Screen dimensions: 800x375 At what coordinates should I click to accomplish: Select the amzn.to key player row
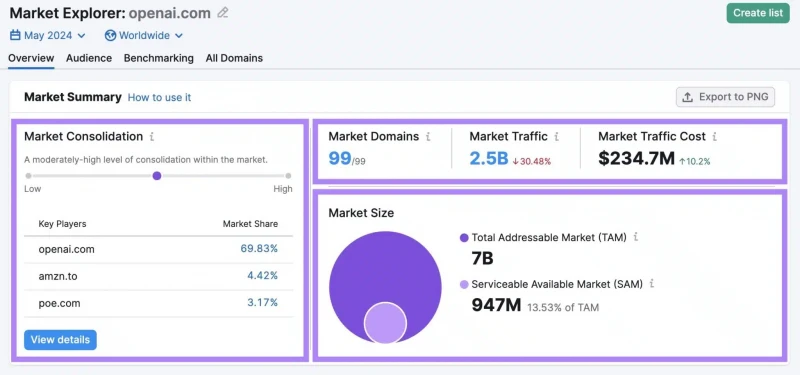coord(158,277)
